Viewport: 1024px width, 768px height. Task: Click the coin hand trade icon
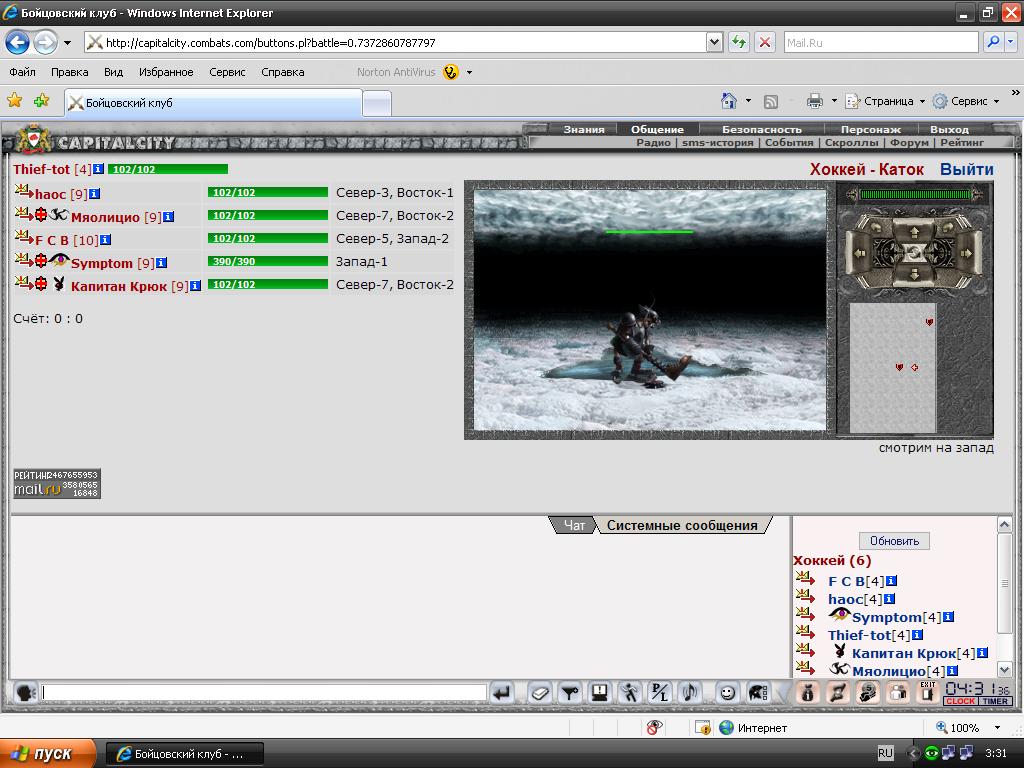point(867,693)
